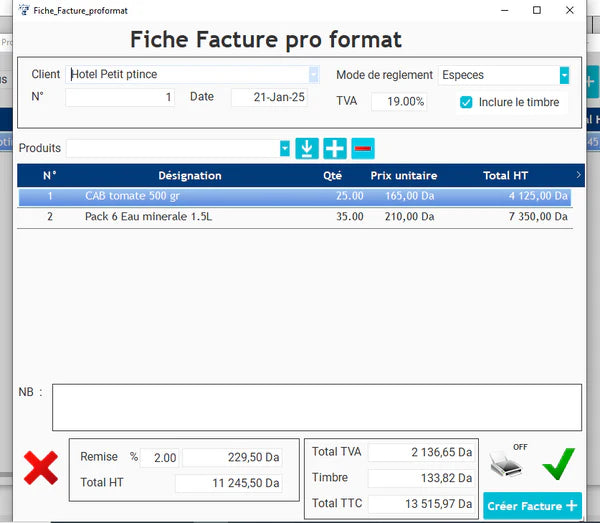Click unit price 165,00 Da

click(409, 196)
